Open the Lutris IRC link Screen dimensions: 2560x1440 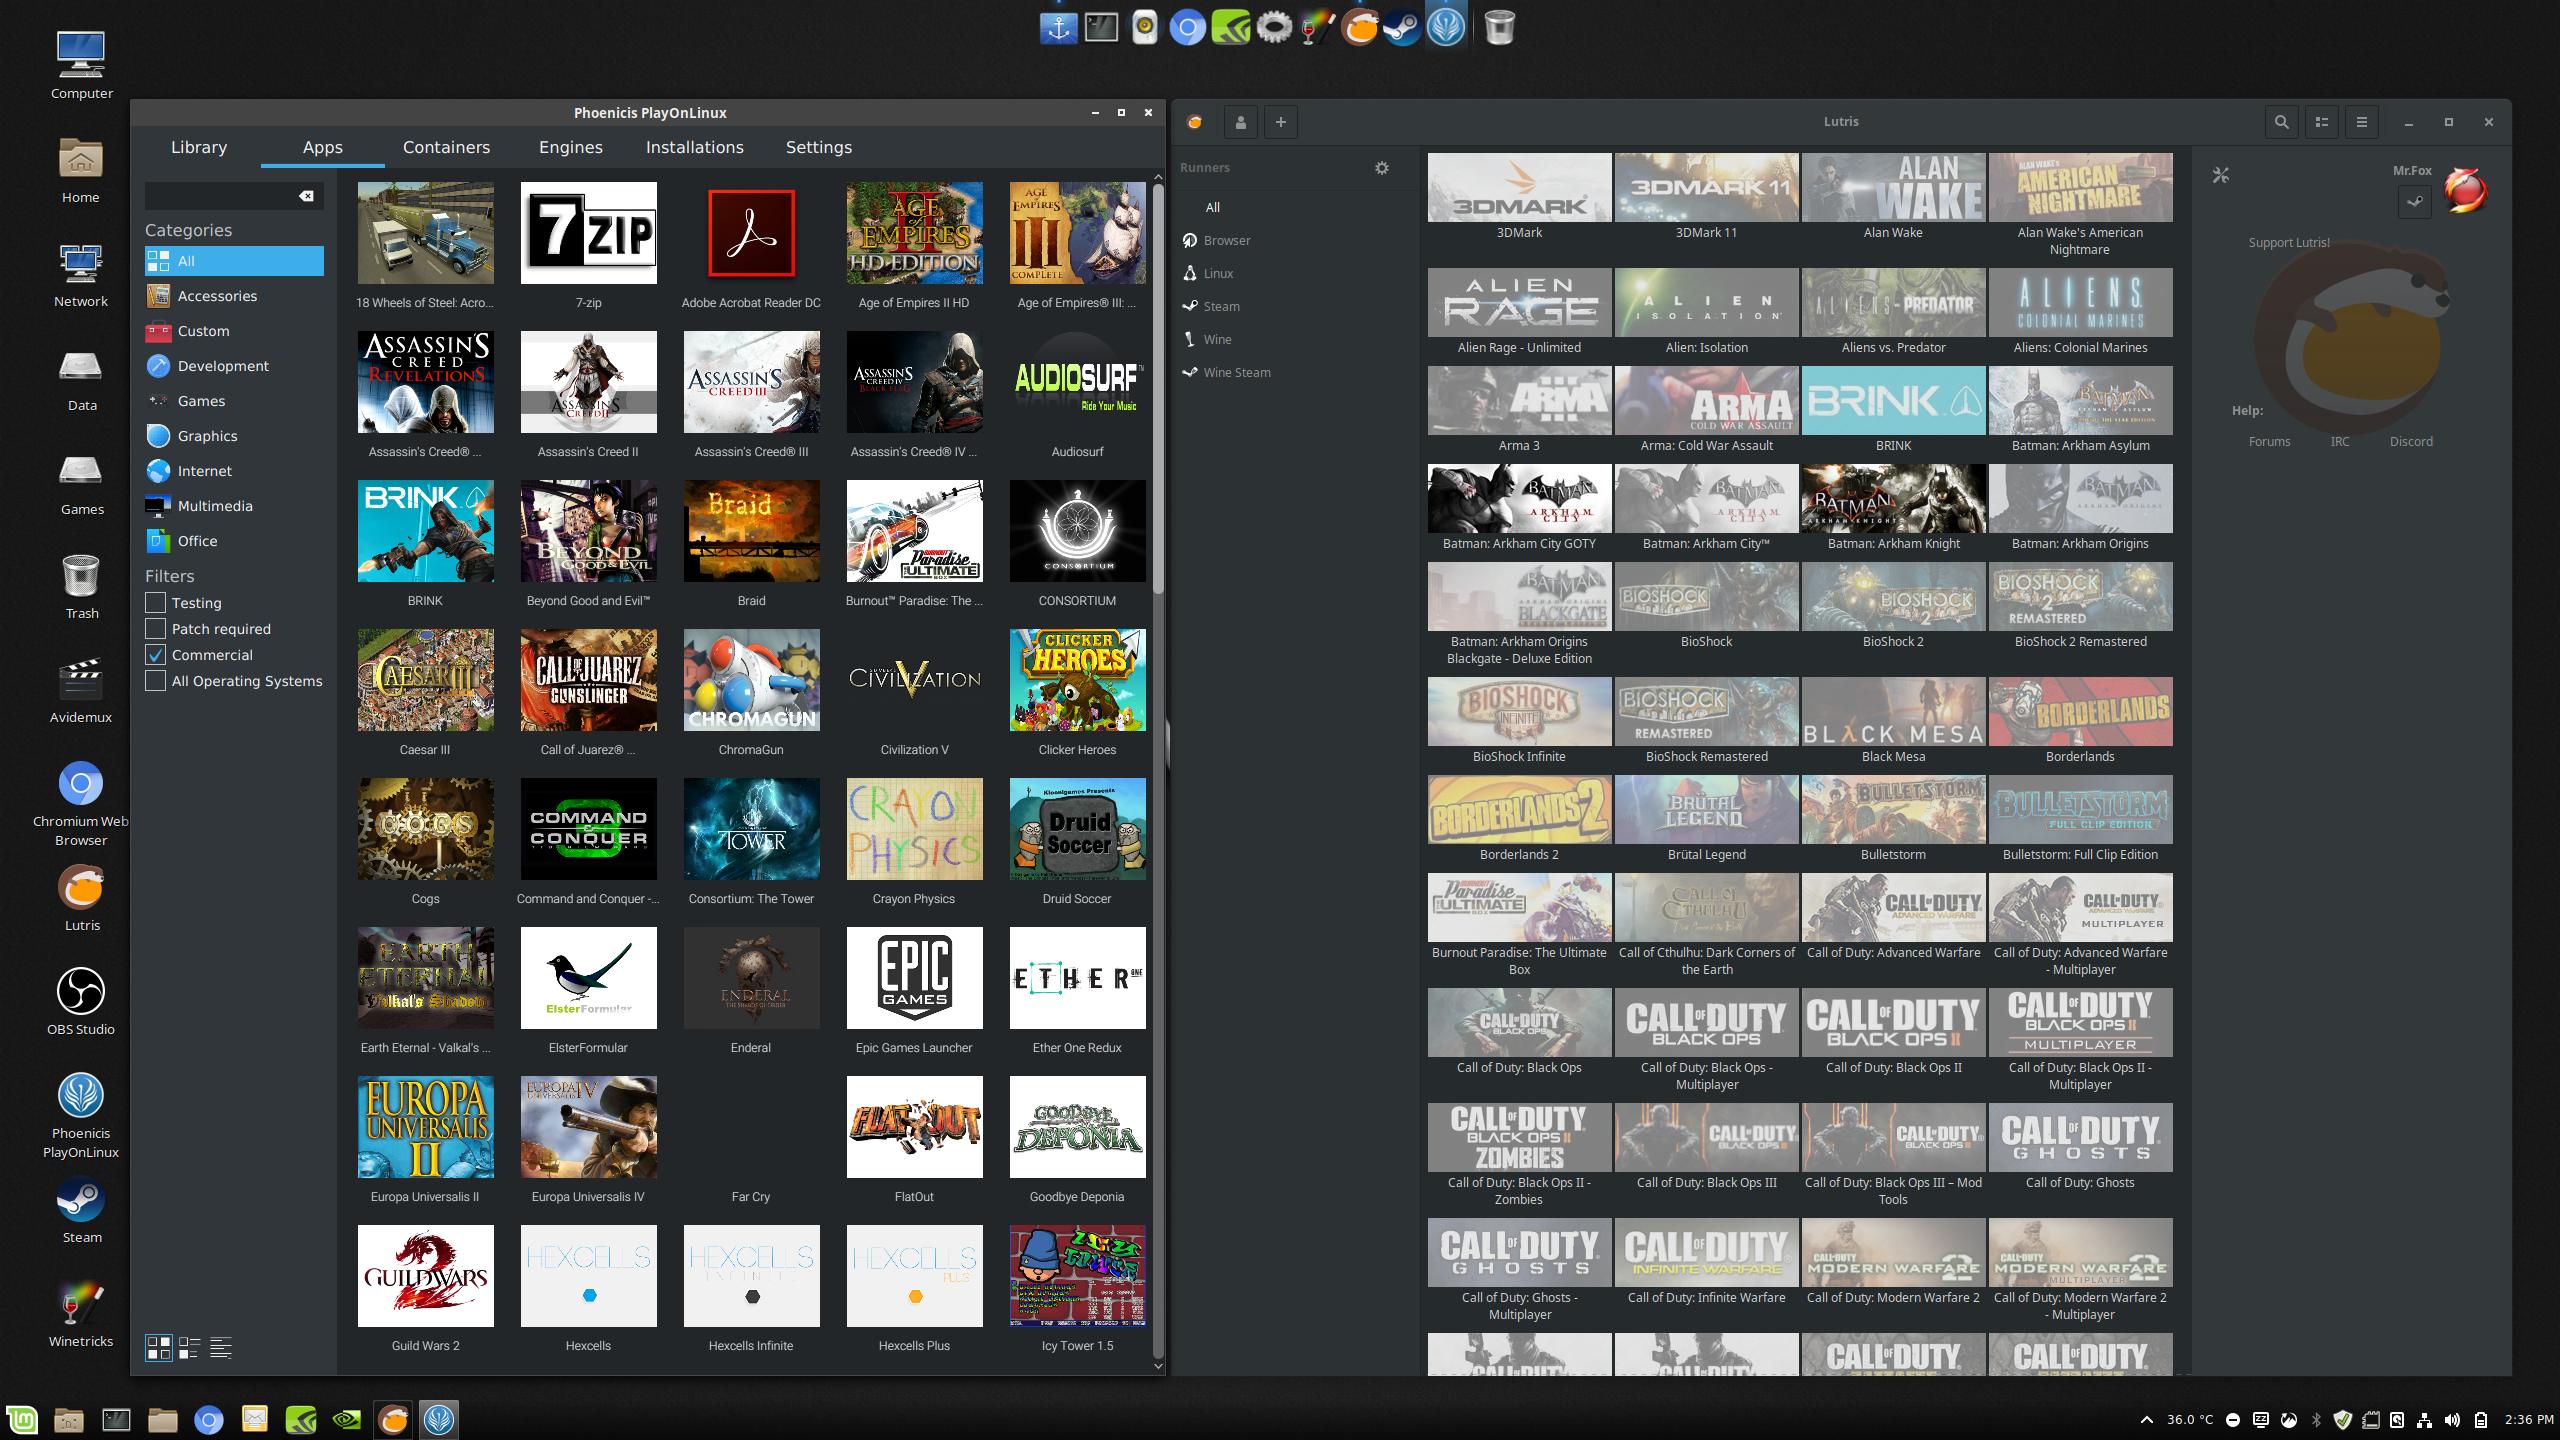pyautogui.click(x=2340, y=442)
